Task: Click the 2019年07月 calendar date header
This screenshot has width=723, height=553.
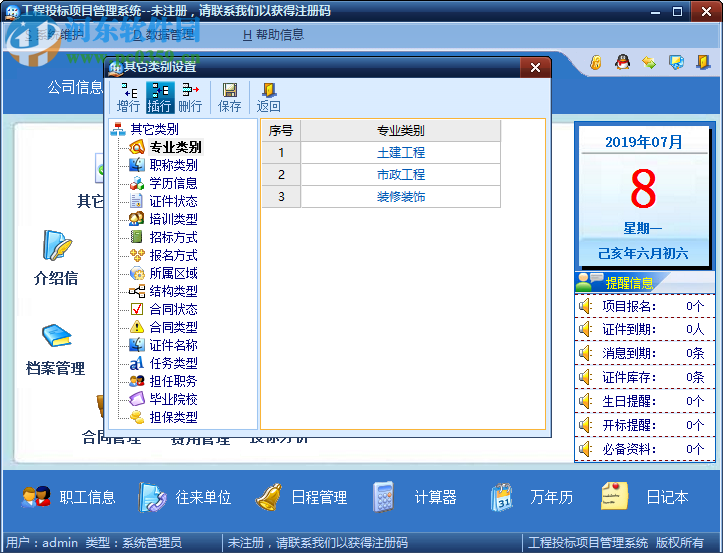Action: click(644, 142)
